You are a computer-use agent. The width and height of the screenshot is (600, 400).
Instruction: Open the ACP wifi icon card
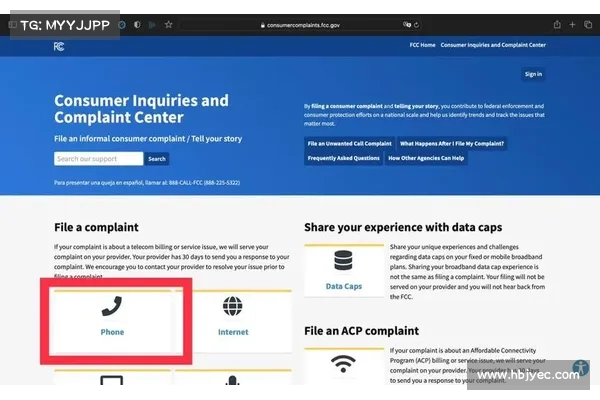344,366
